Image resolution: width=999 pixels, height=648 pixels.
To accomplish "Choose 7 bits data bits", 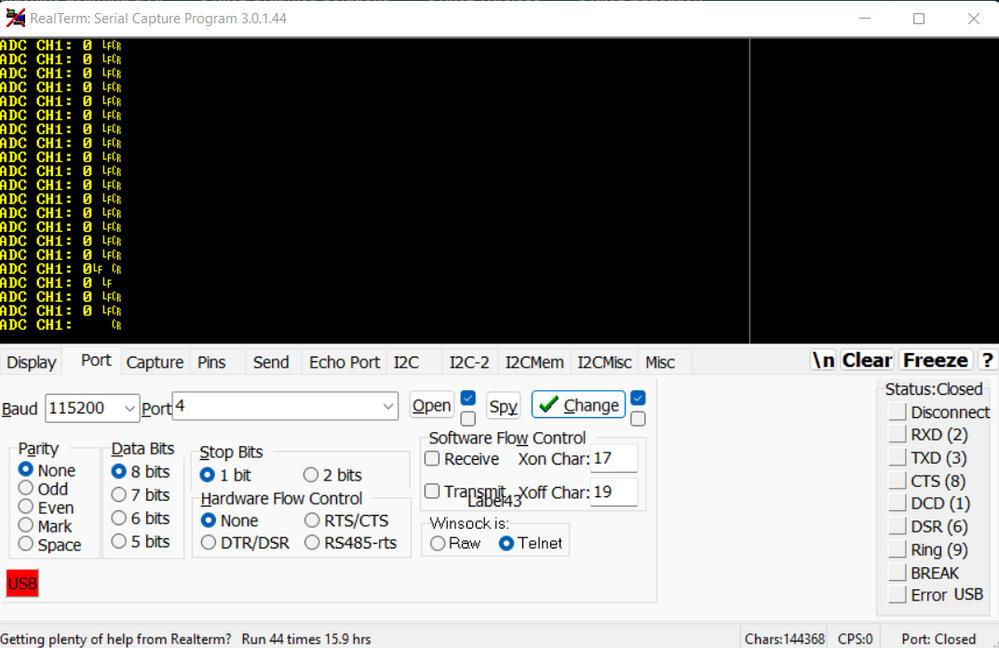I will click(x=140, y=495).
